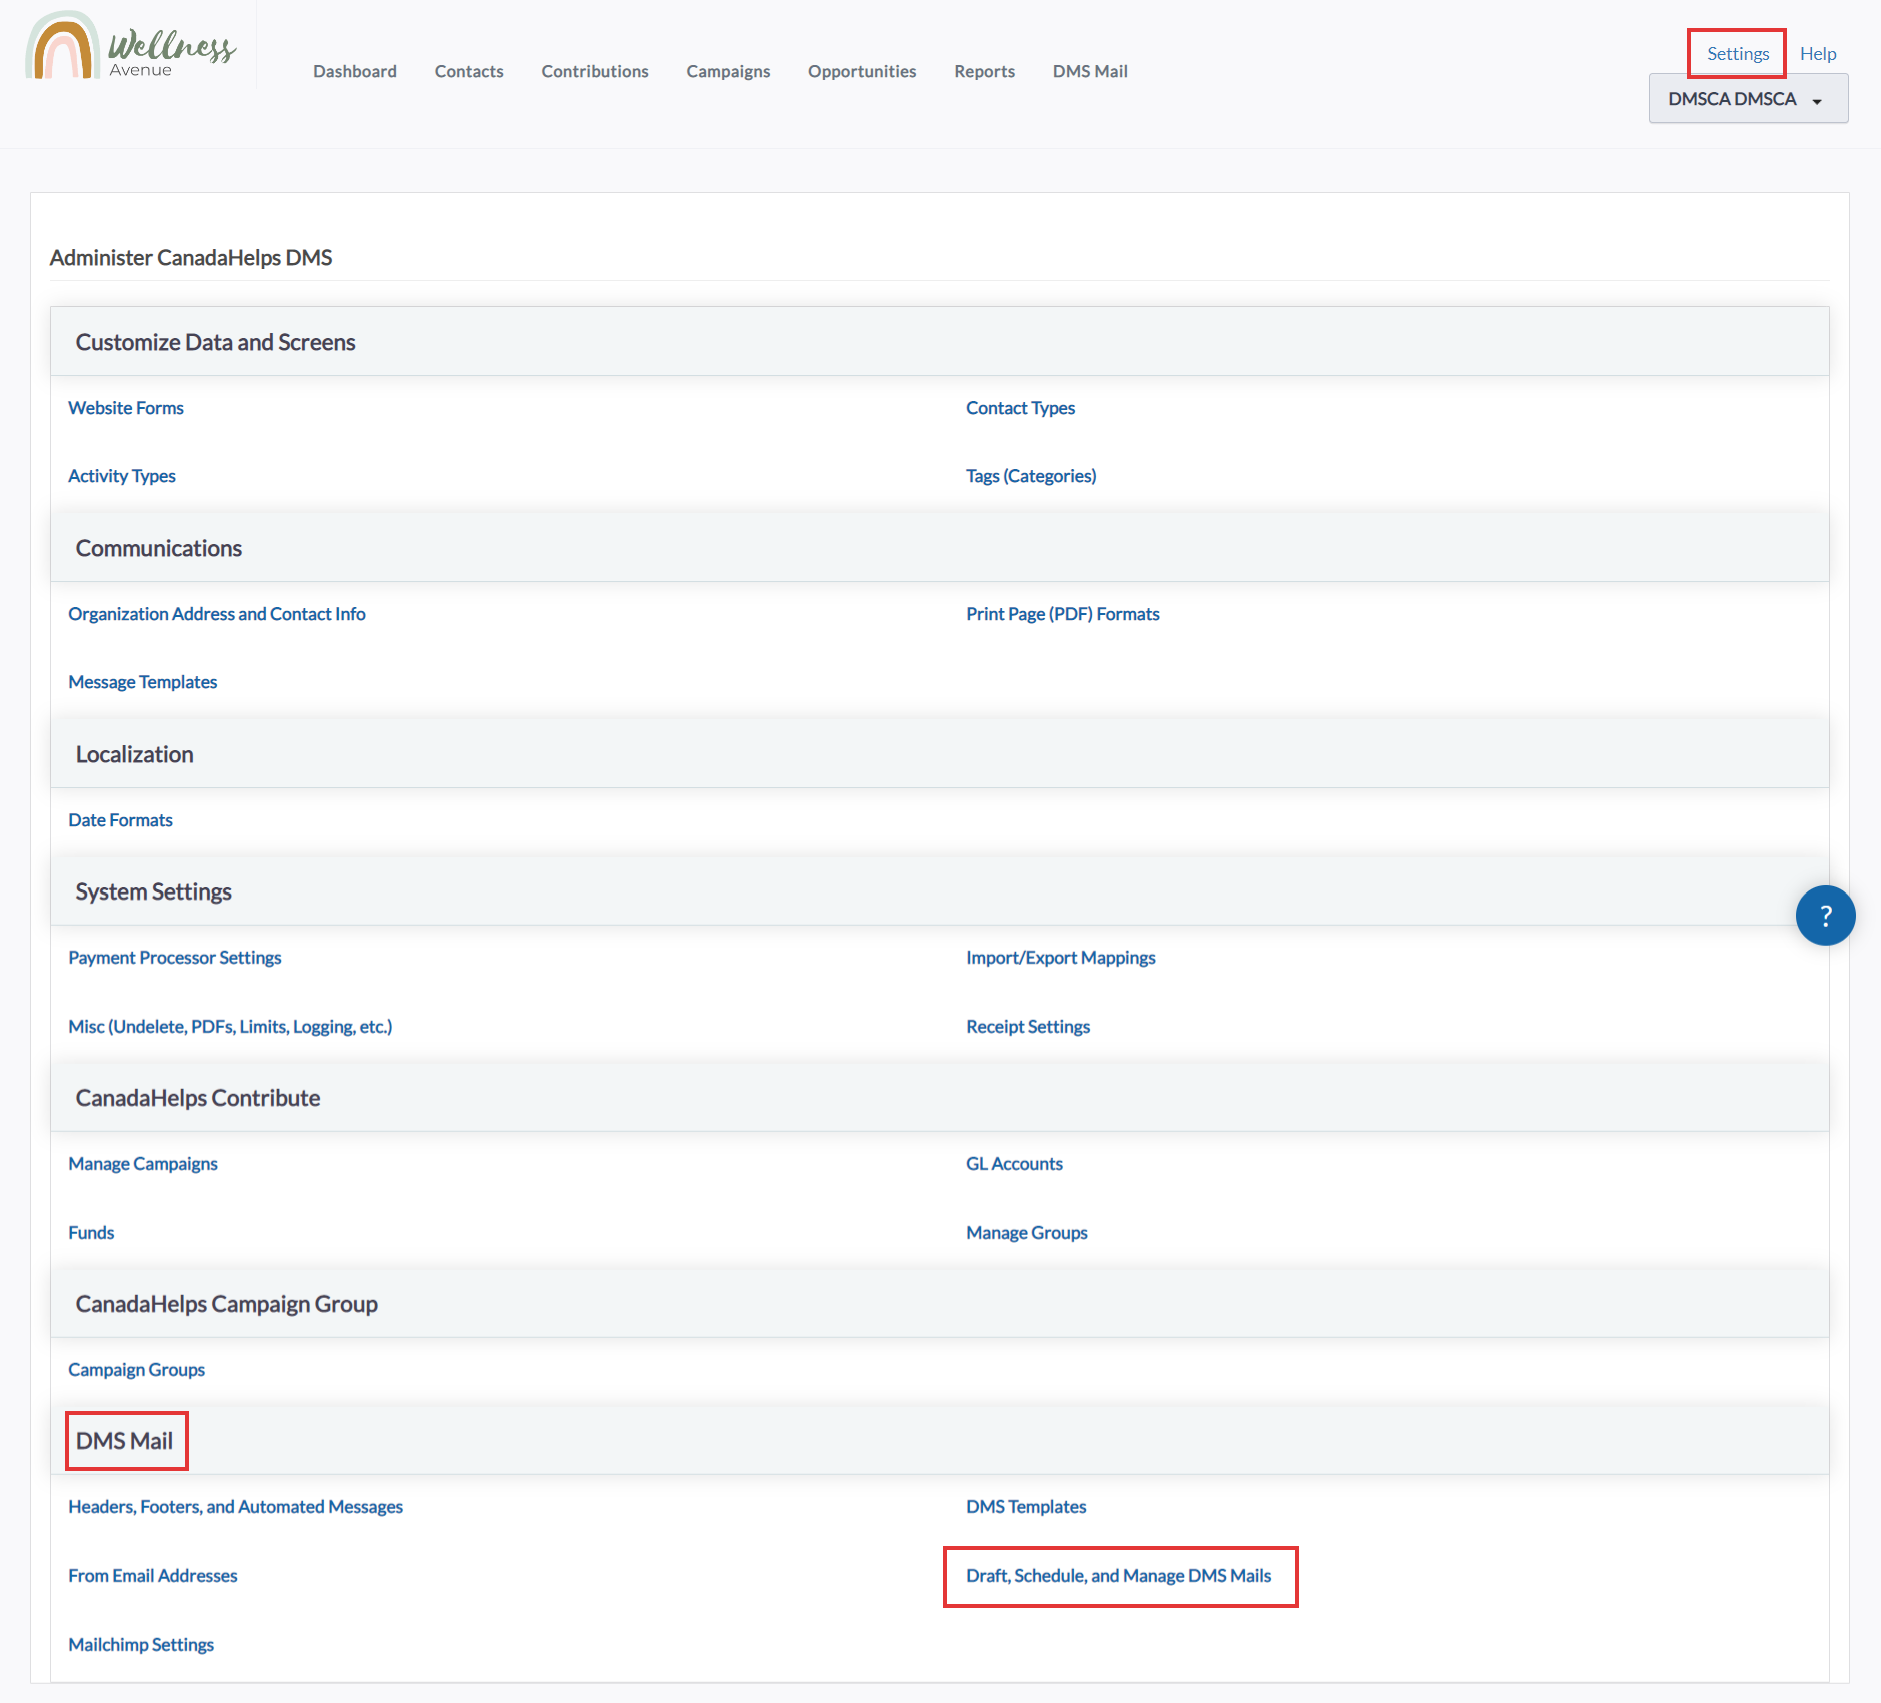Open DMS Mail in top navigation
This screenshot has width=1881, height=1703.
point(1090,71)
